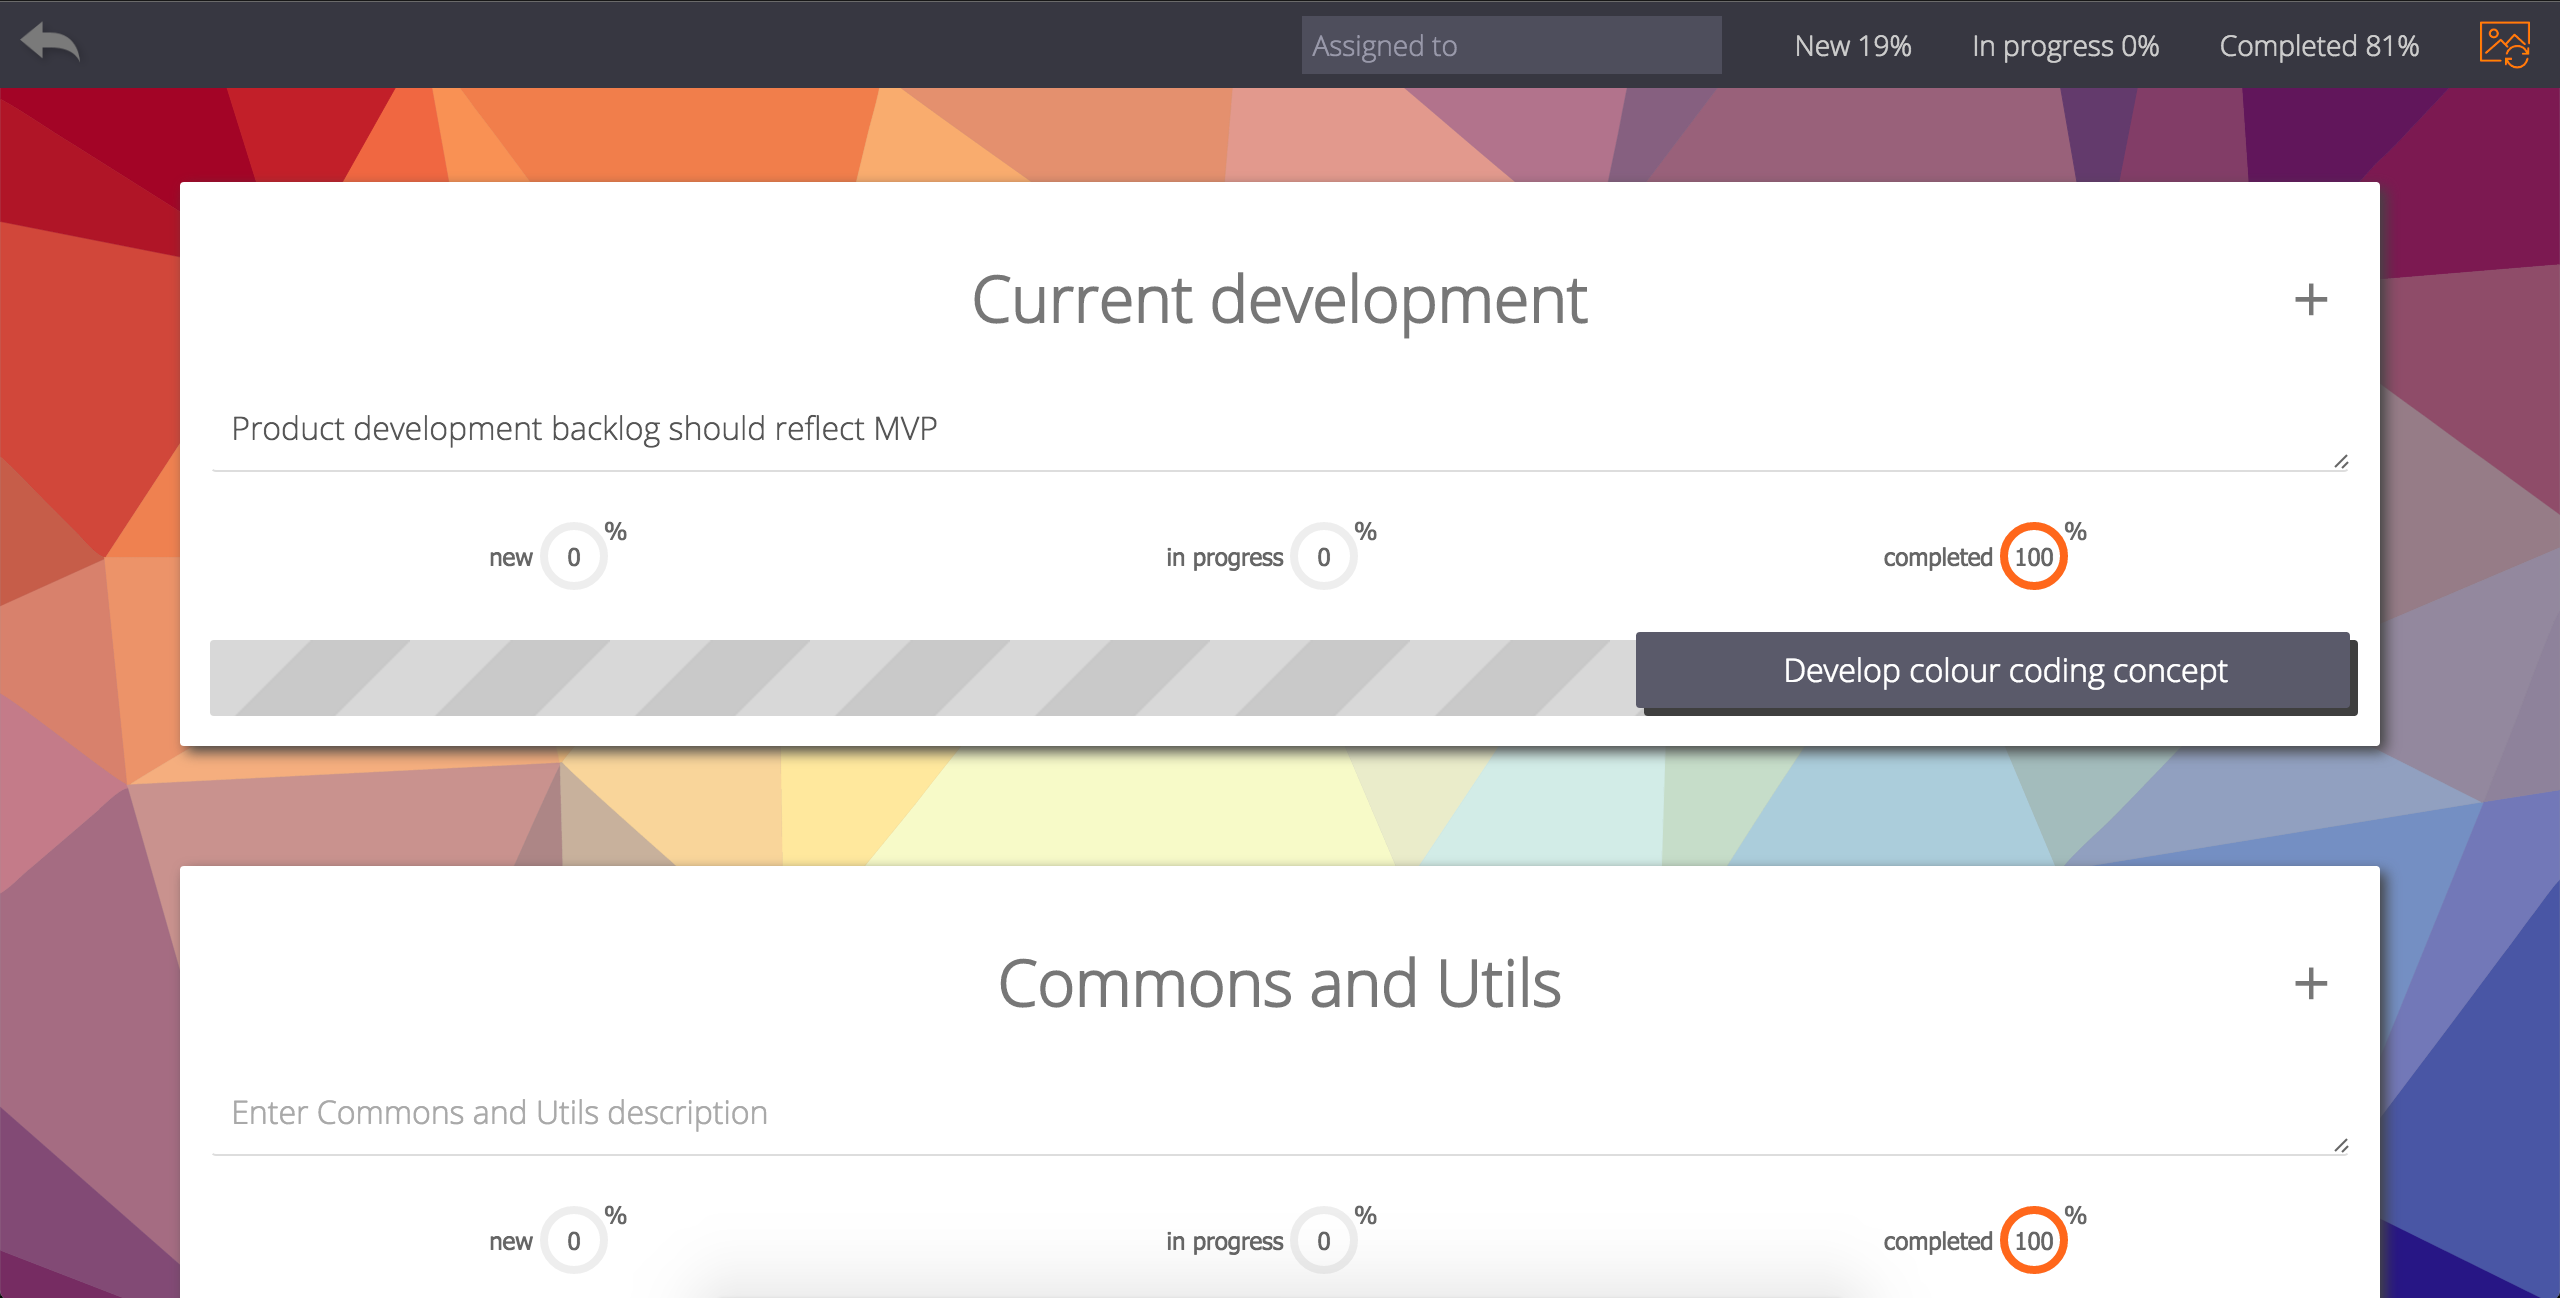The image size is (2560, 1298).
Task: Filter by New 19% status
Action: (x=1852, y=46)
